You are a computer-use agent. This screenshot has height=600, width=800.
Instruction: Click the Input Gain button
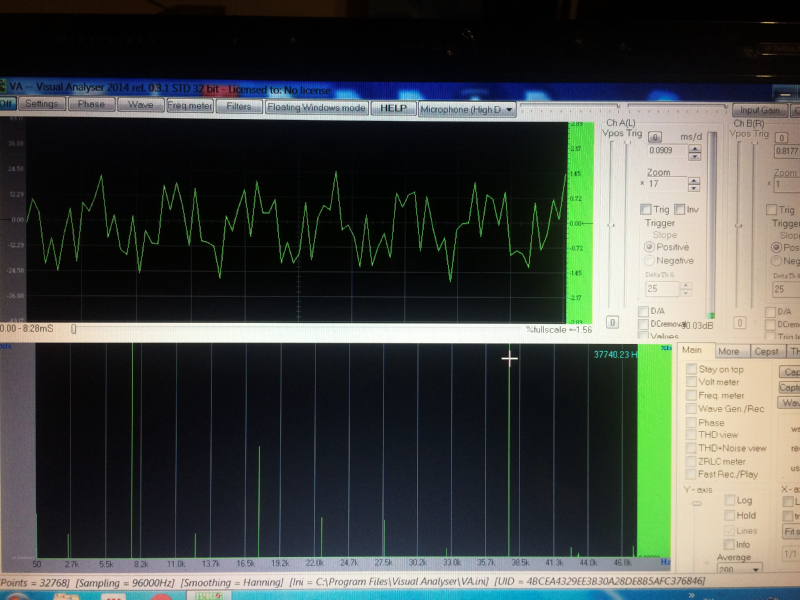pos(760,111)
